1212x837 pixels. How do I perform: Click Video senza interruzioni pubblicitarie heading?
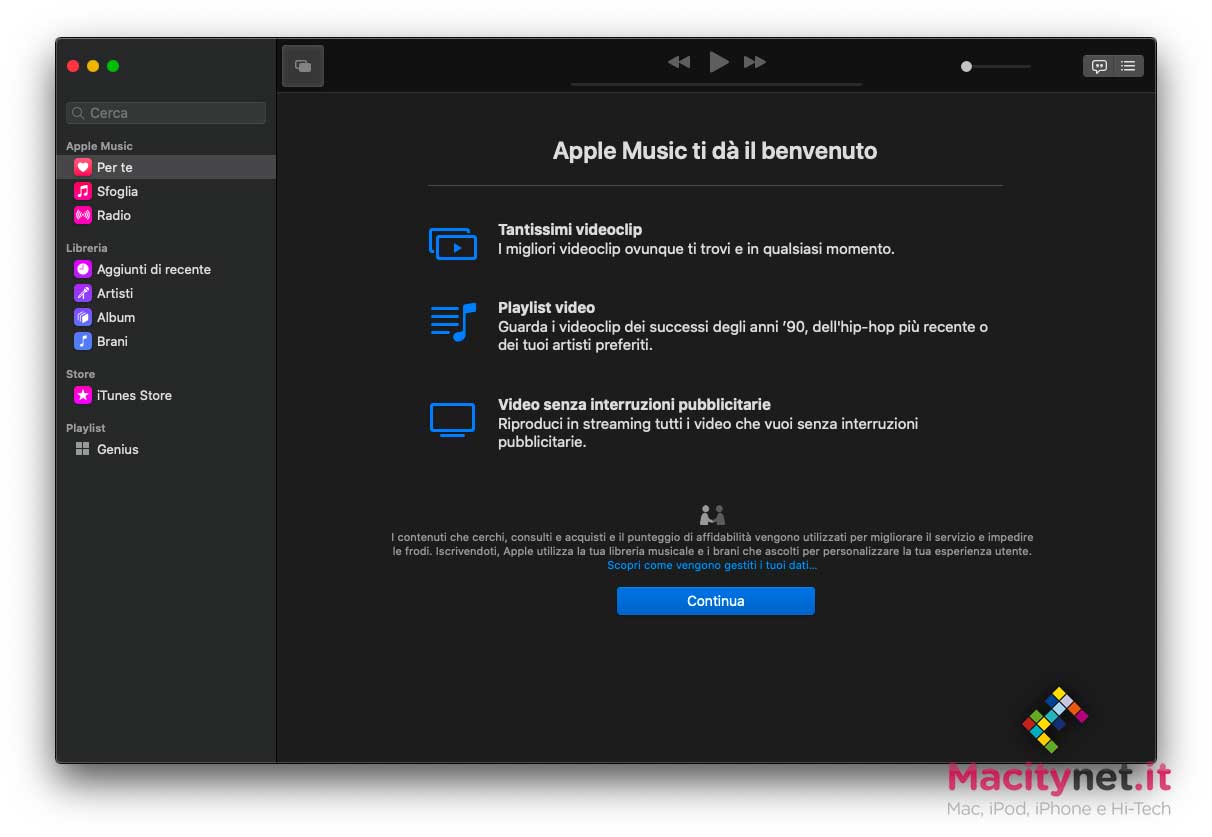click(x=634, y=405)
